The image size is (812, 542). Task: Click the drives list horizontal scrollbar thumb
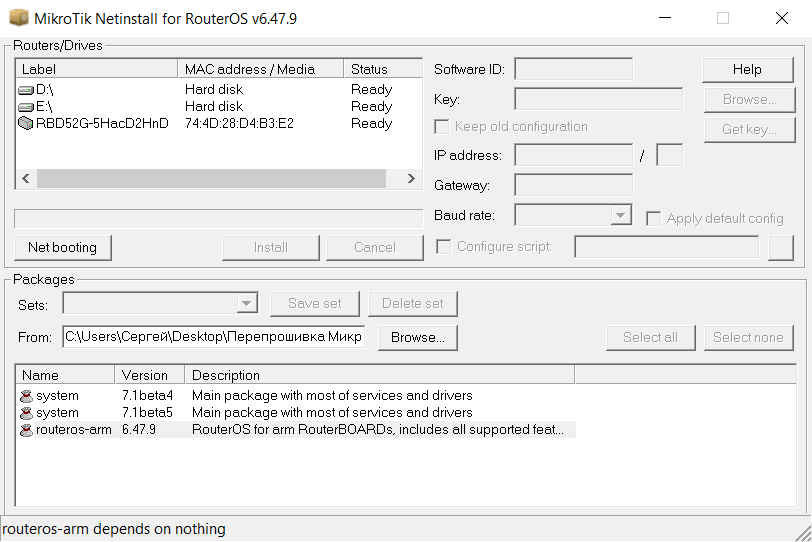coord(211,179)
